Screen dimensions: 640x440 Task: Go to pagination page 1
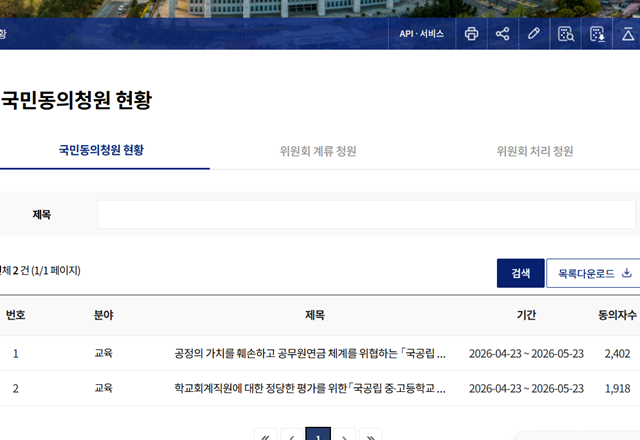pos(318,434)
